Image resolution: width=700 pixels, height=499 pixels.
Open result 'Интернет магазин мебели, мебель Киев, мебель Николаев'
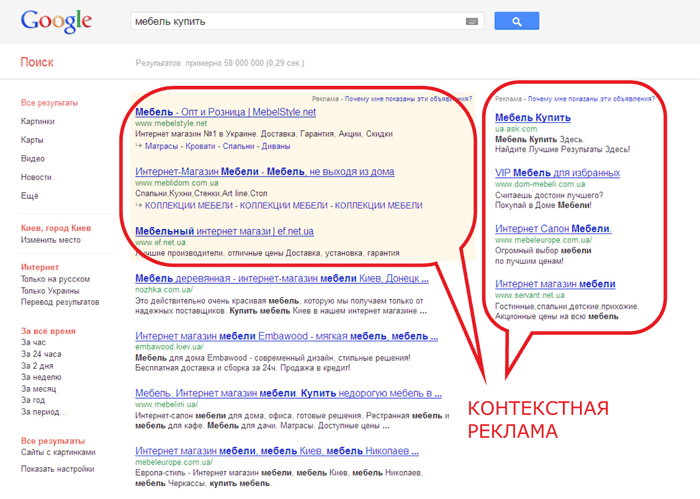pyautogui.click(x=277, y=451)
